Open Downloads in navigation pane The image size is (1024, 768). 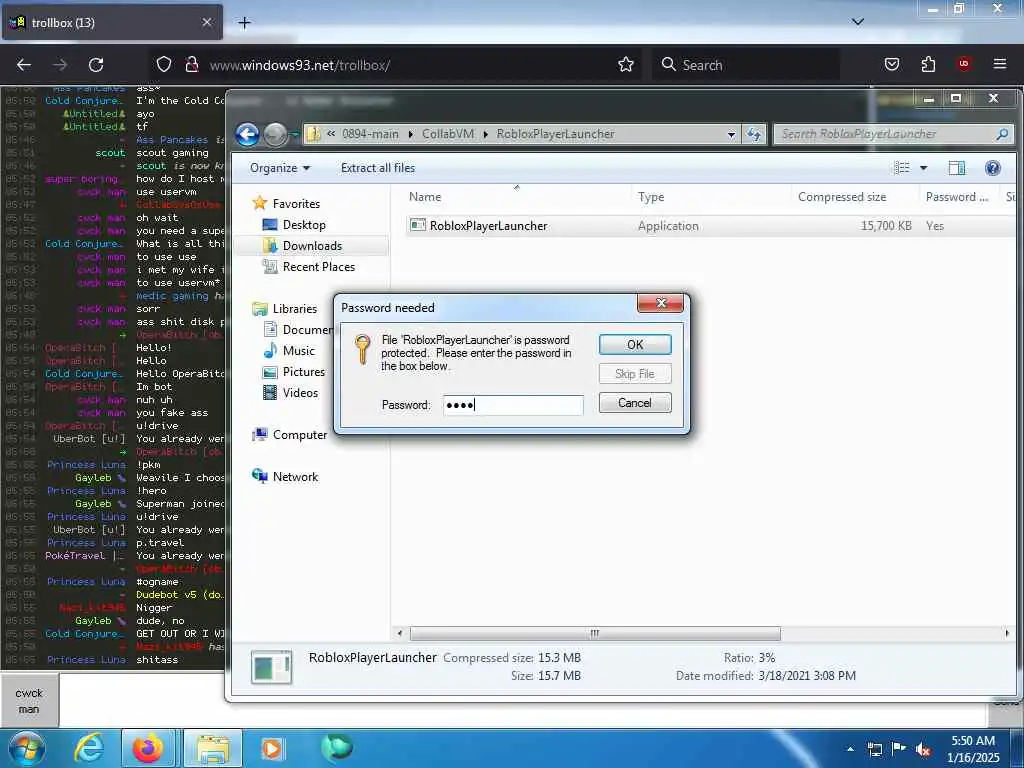pos(312,246)
